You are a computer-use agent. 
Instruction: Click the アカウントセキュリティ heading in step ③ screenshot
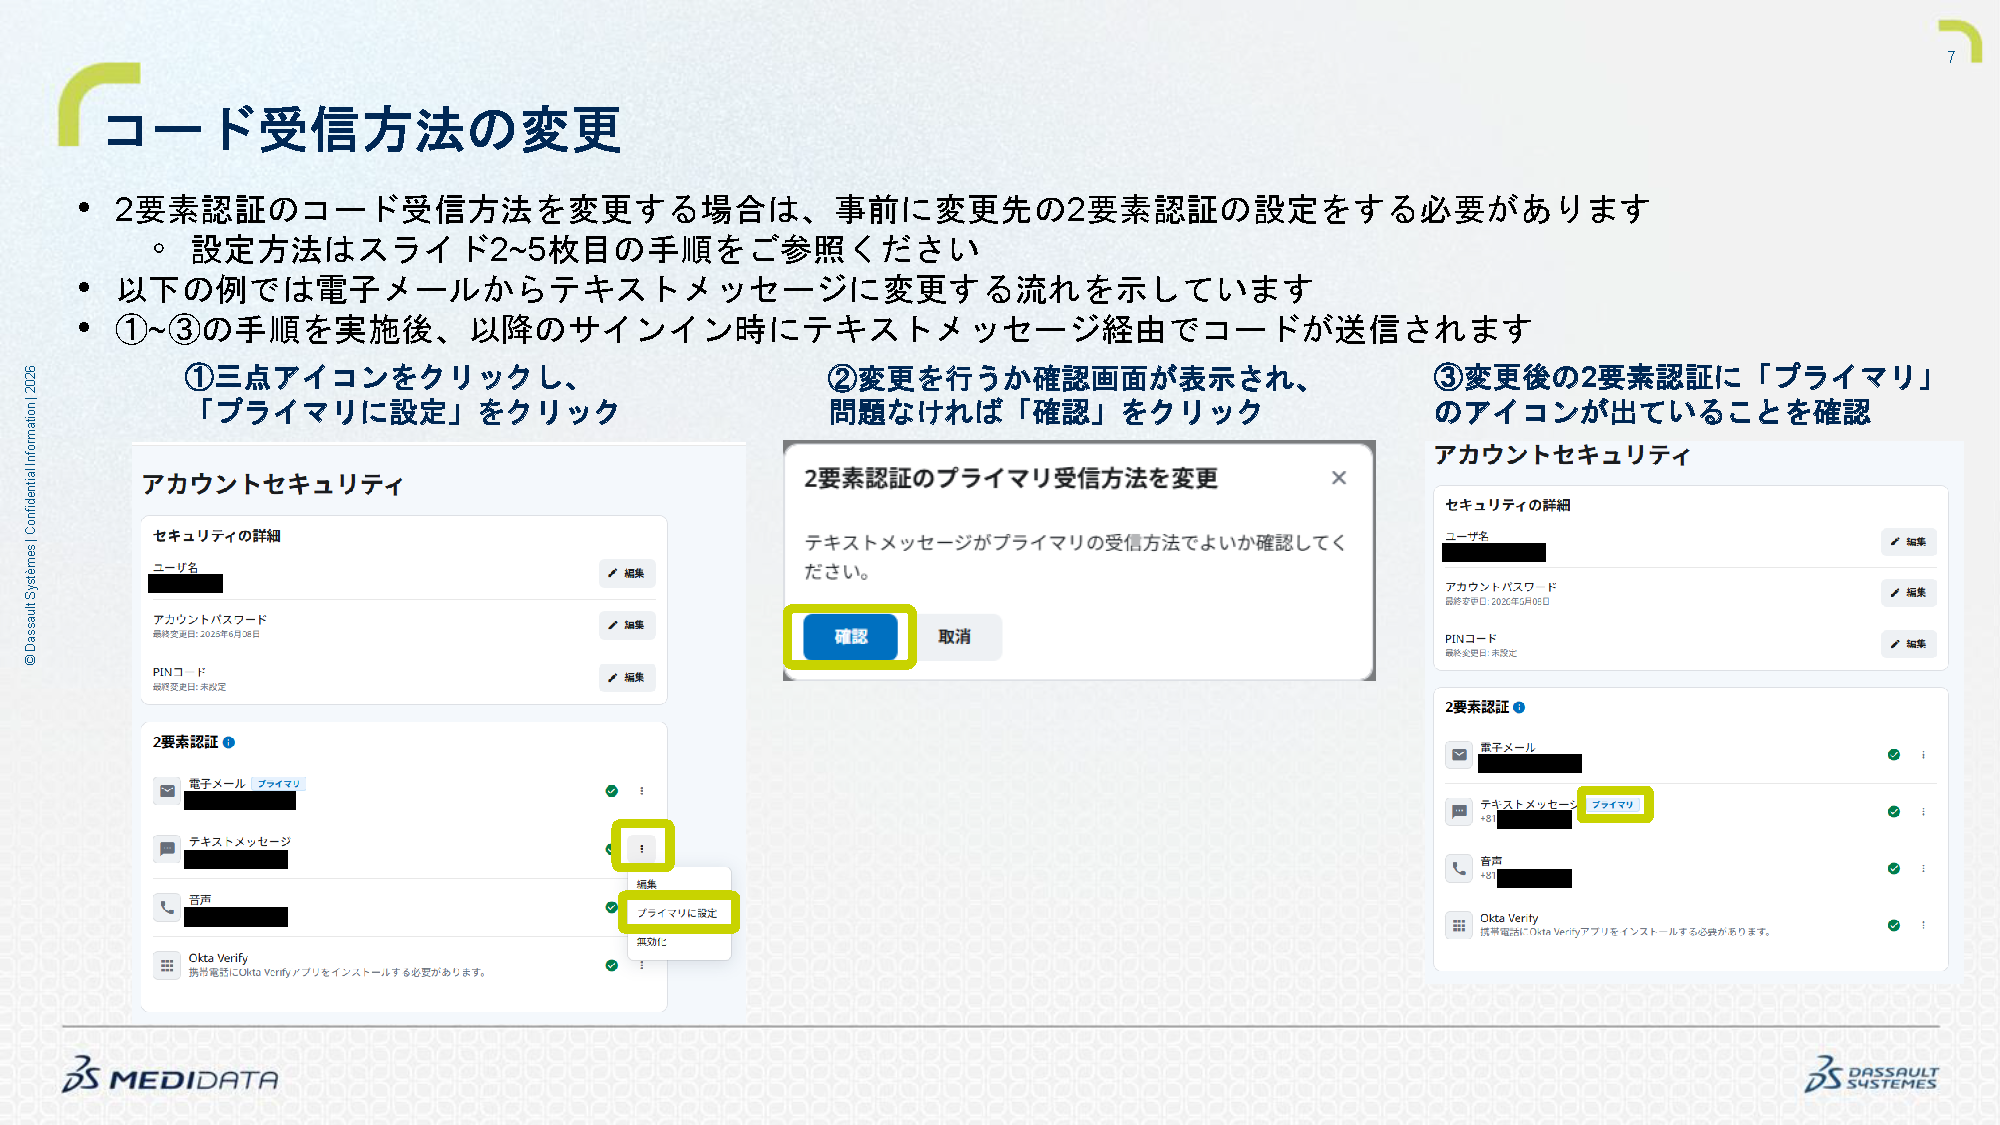tap(1562, 455)
